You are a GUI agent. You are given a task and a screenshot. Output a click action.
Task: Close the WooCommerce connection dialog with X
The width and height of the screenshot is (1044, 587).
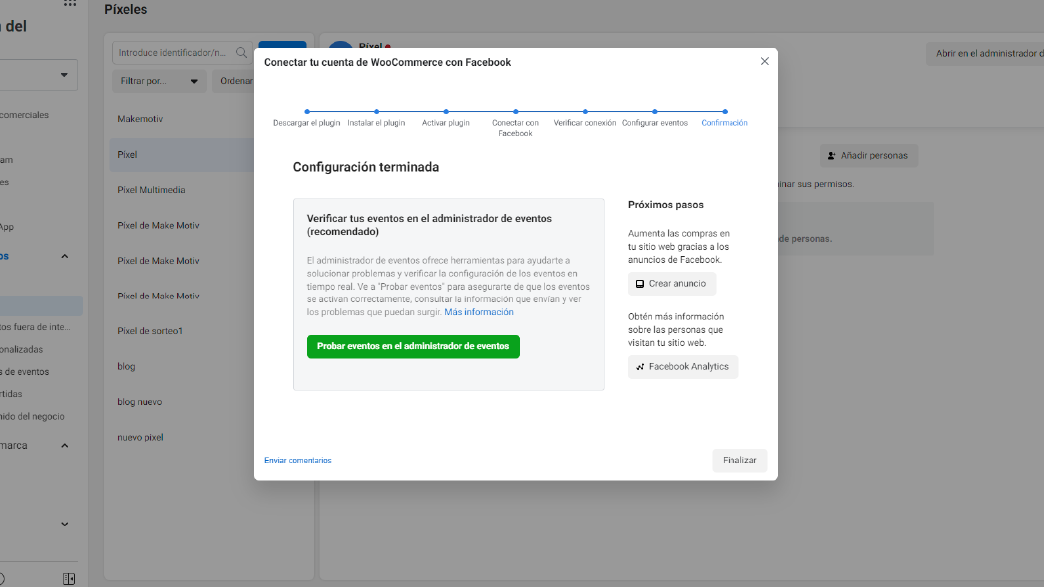pos(765,61)
